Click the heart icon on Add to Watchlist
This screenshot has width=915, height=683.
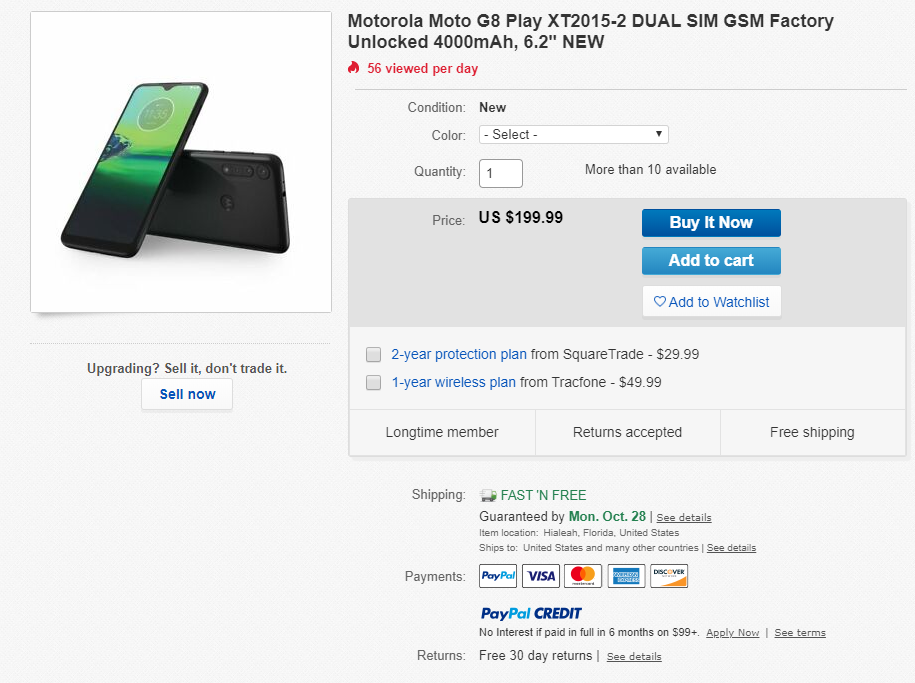pos(659,301)
